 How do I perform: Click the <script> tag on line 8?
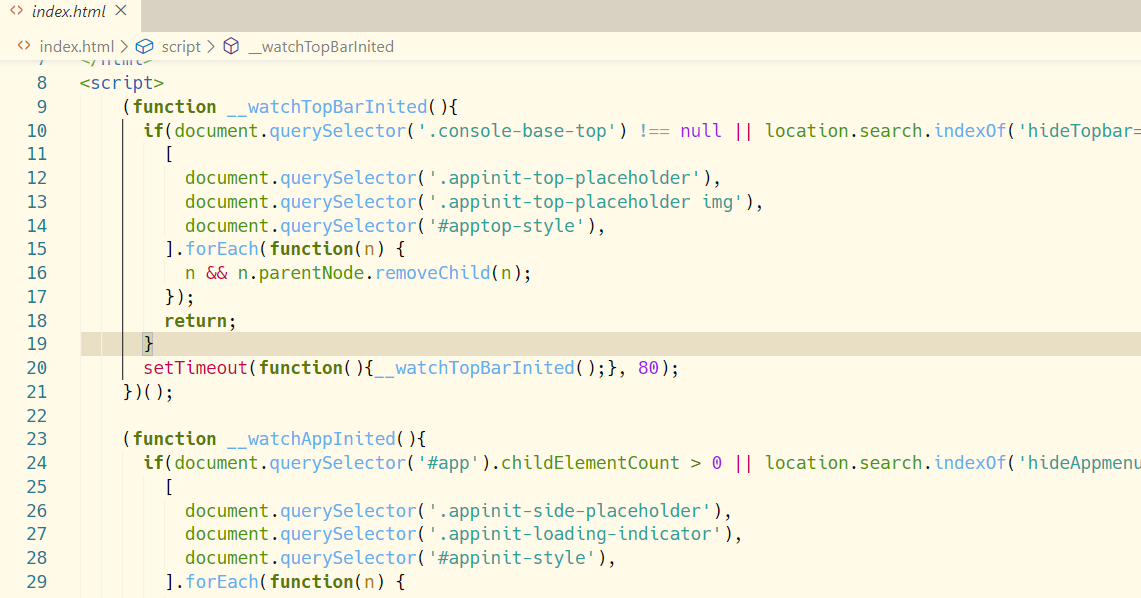(x=122, y=83)
